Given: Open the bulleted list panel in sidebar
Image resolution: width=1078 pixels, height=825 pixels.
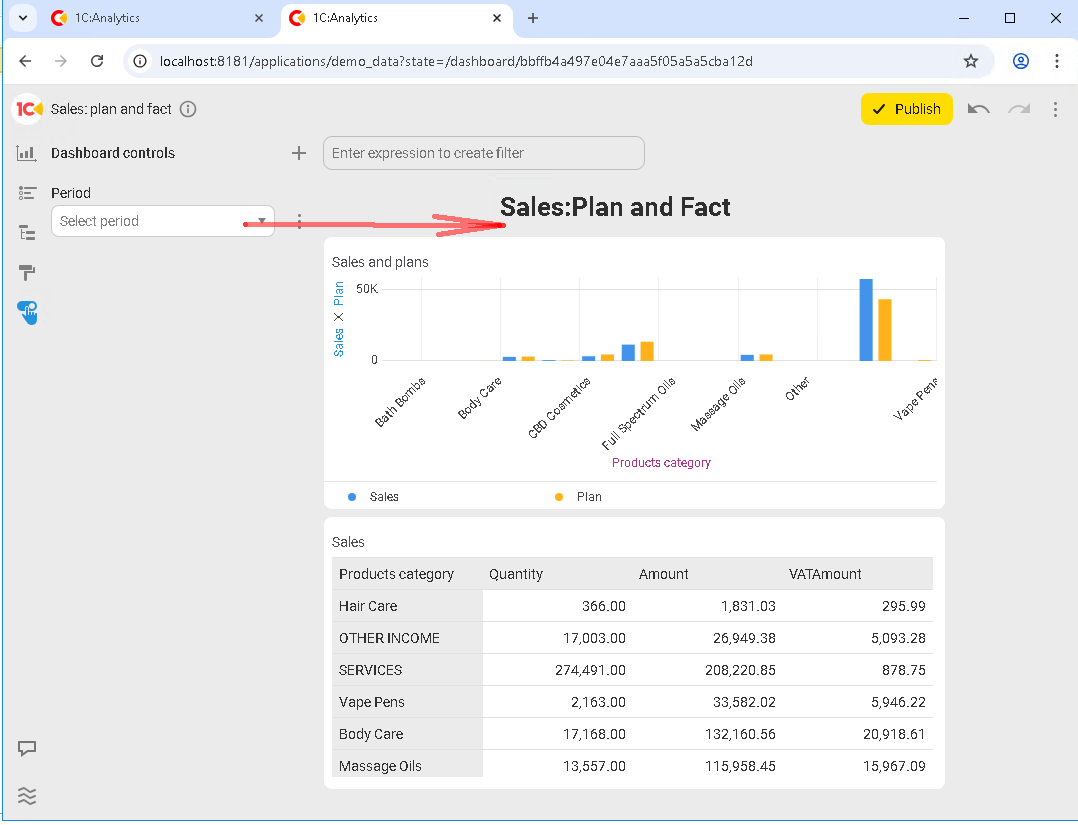Looking at the screenshot, I should [27, 193].
